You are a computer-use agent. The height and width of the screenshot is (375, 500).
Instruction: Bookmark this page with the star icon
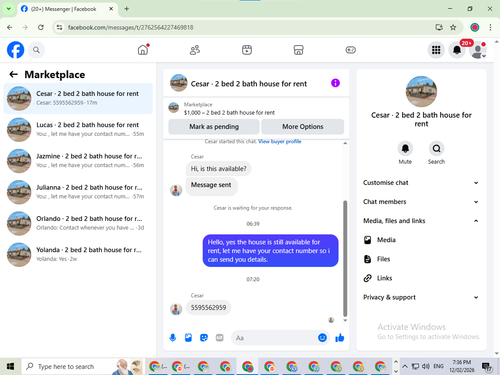click(x=453, y=27)
